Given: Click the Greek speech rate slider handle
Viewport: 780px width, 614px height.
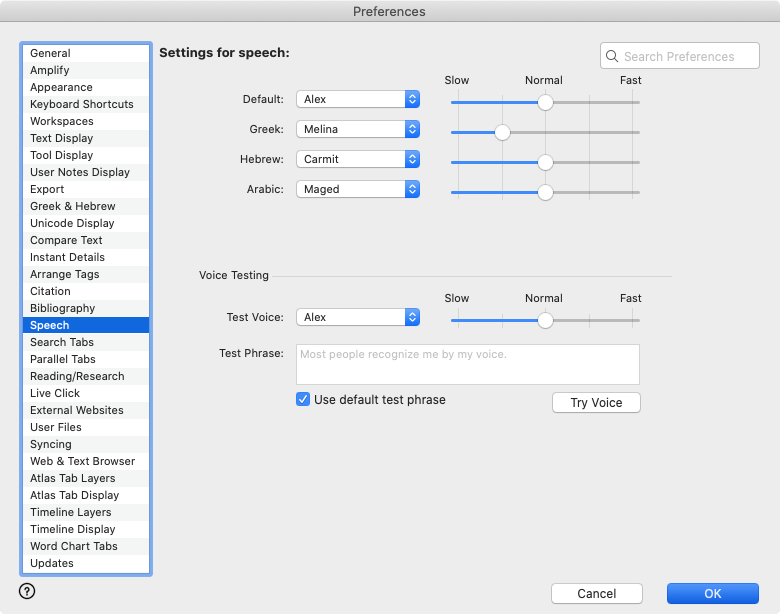Looking at the screenshot, I should click(502, 132).
